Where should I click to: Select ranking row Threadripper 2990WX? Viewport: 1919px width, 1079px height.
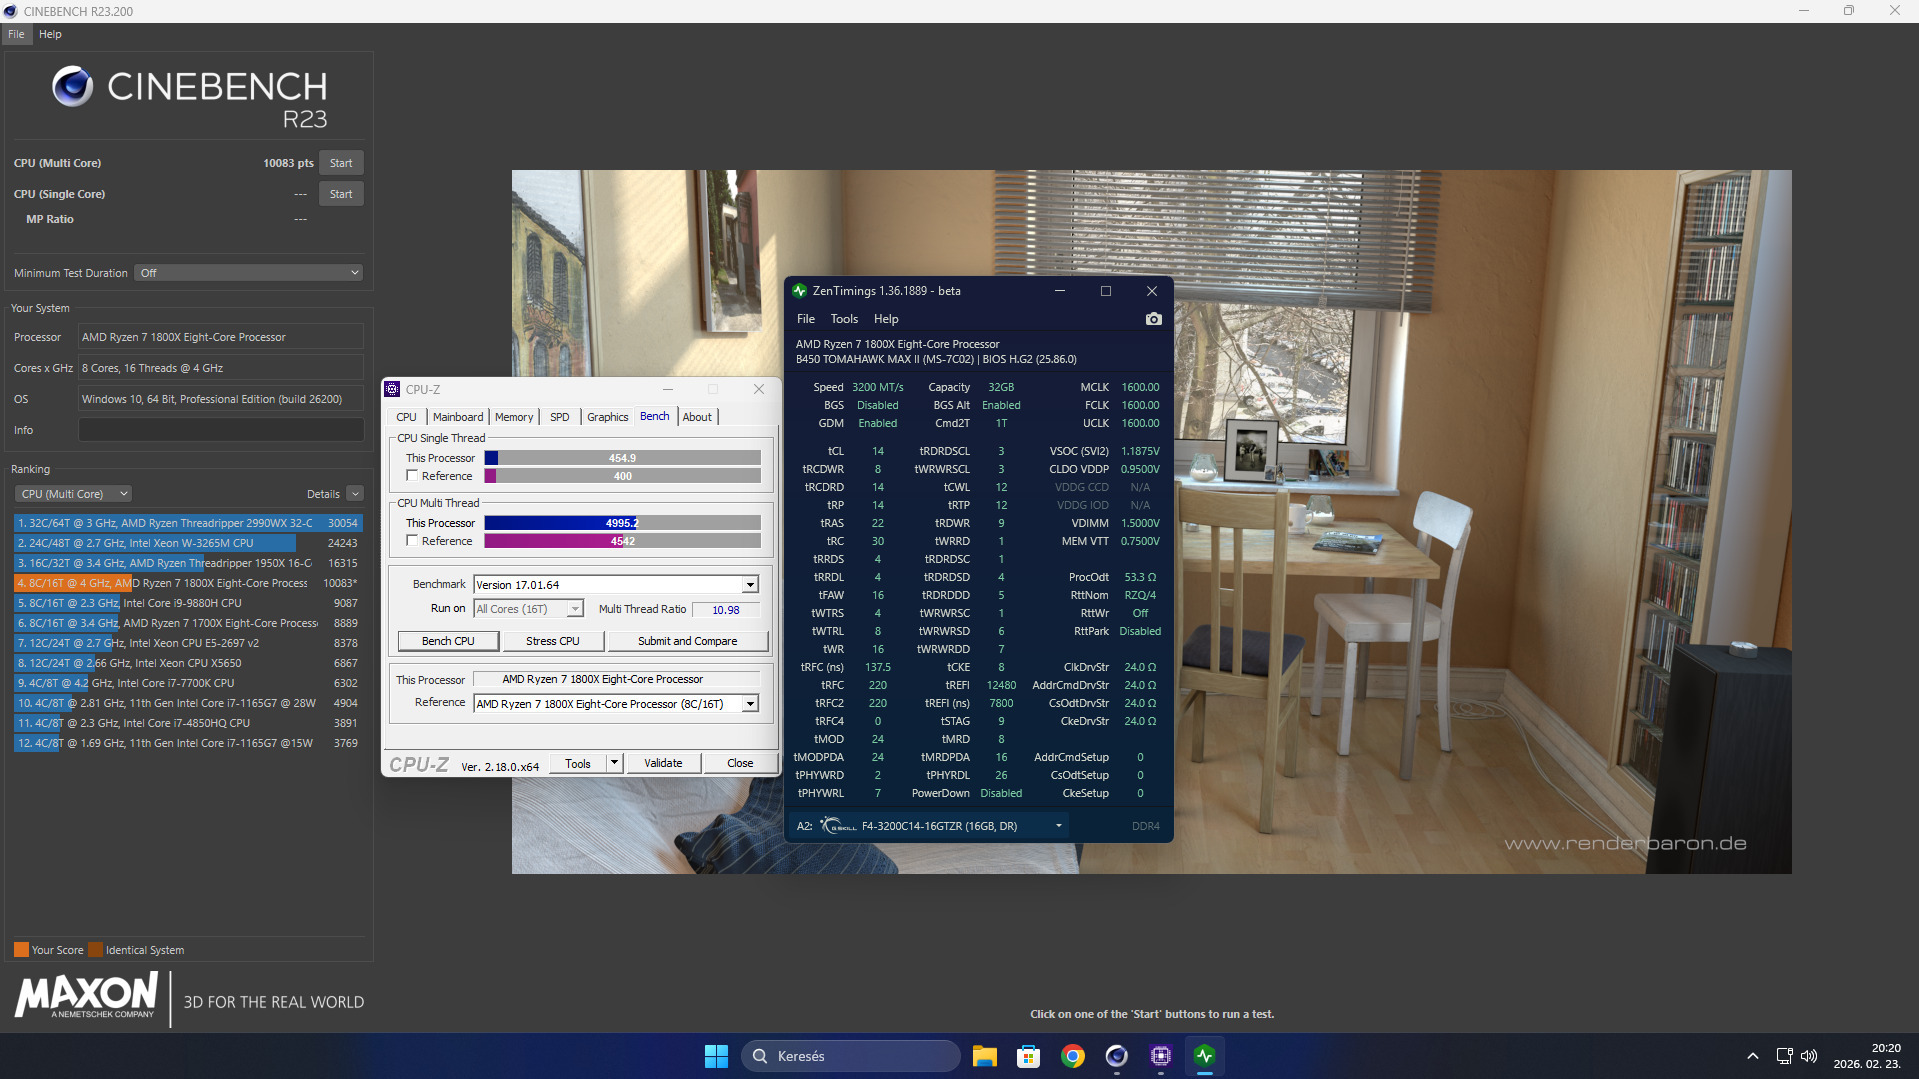188,523
